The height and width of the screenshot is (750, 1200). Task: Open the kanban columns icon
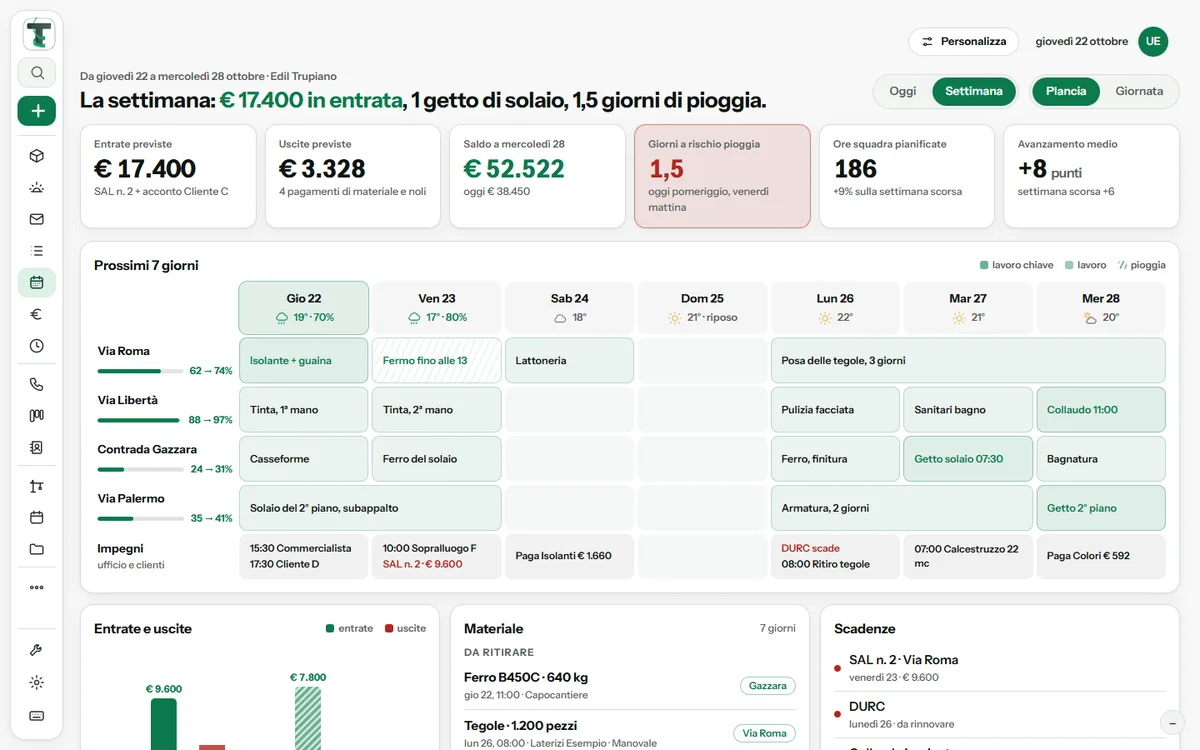click(x=37, y=416)
